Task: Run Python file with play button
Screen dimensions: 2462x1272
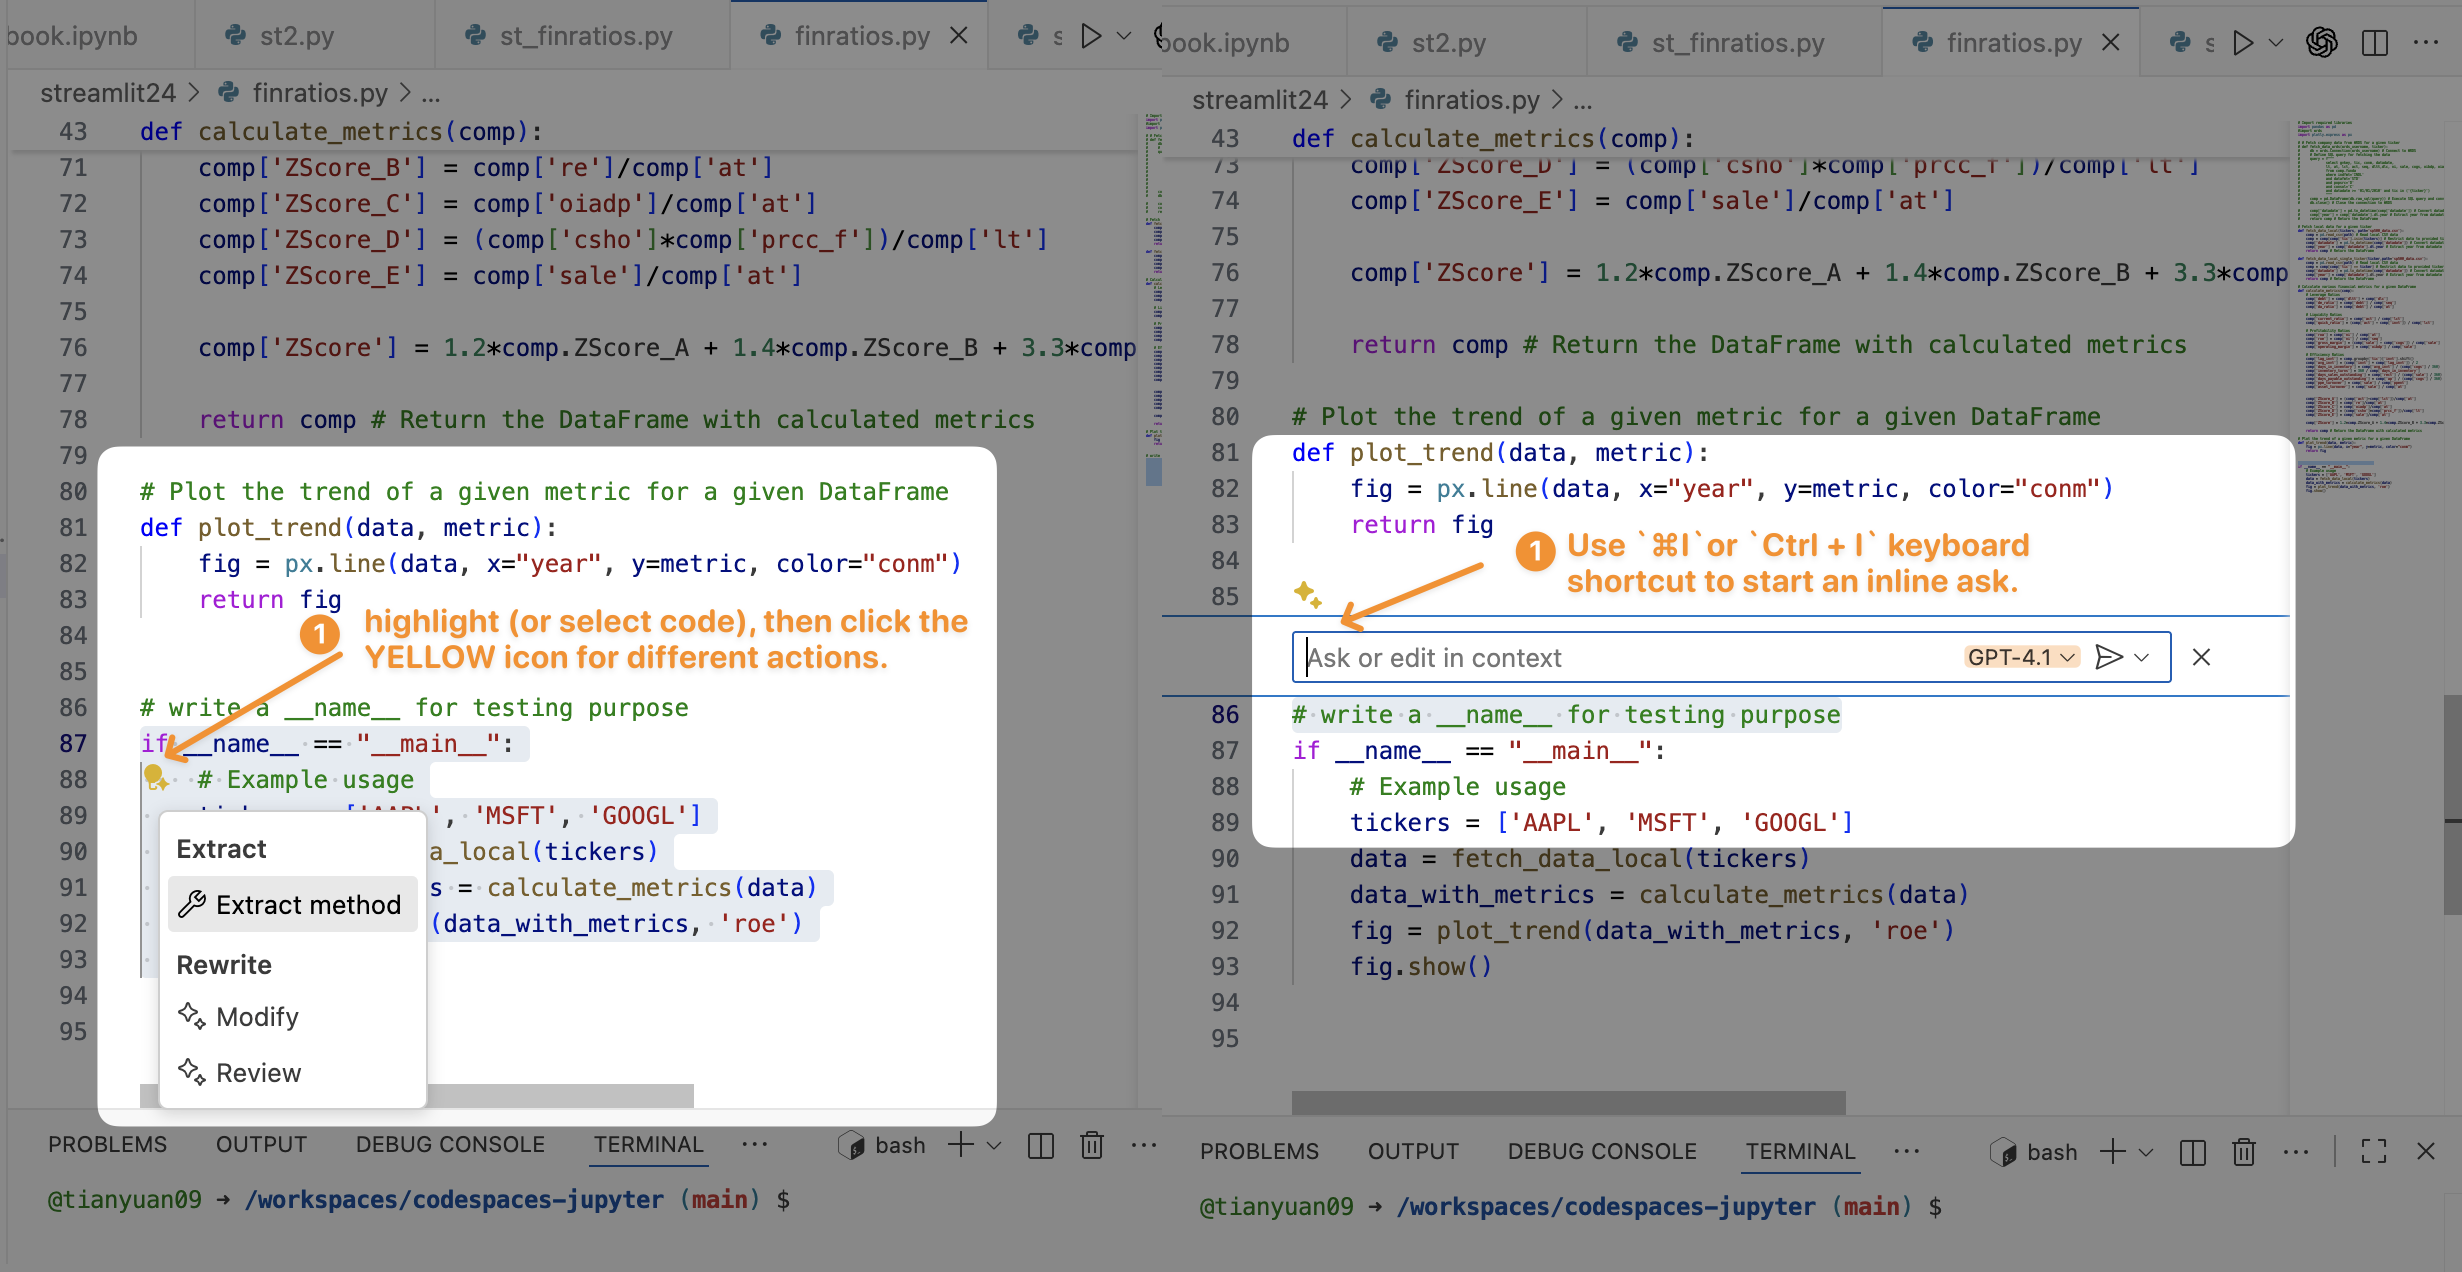Action: [2243, 43]
